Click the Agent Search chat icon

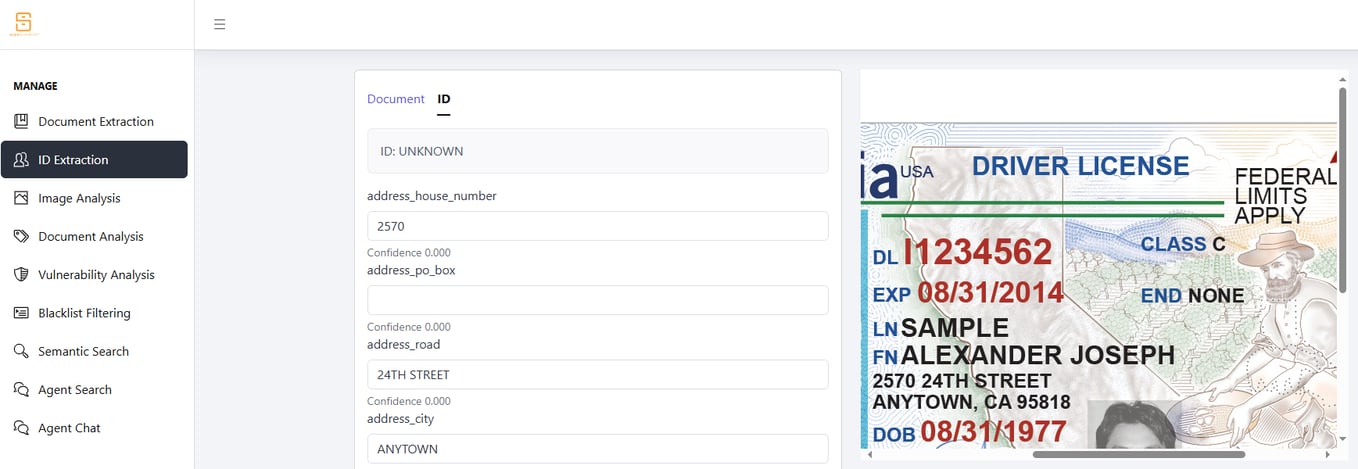(x=21, y=389)
